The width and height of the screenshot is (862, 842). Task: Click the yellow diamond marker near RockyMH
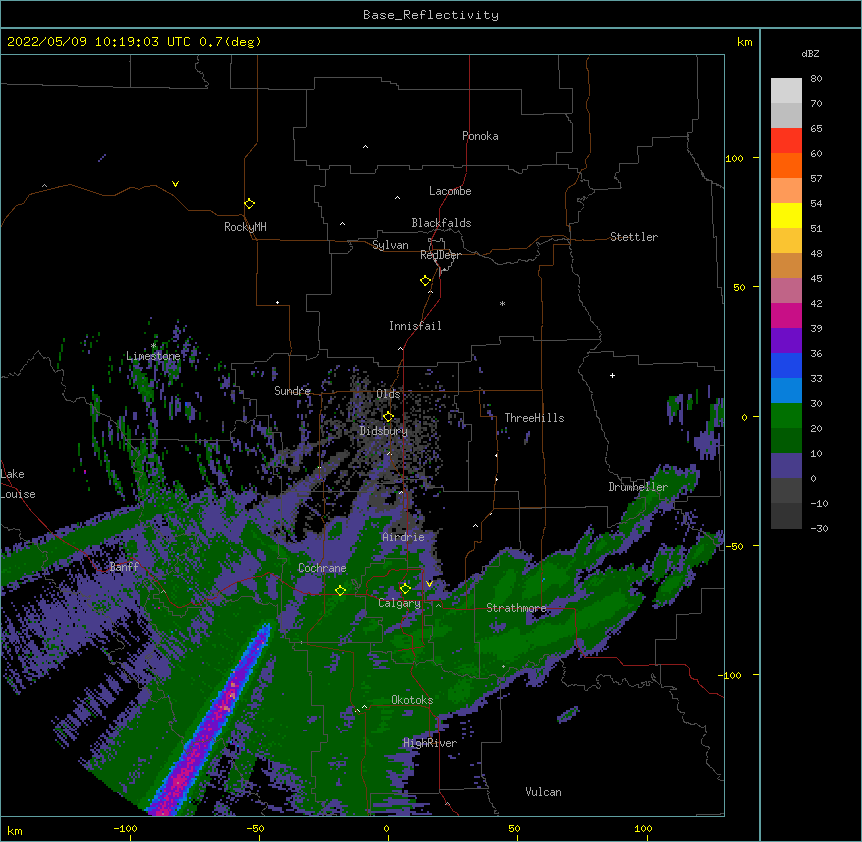(x=249, y=204)
